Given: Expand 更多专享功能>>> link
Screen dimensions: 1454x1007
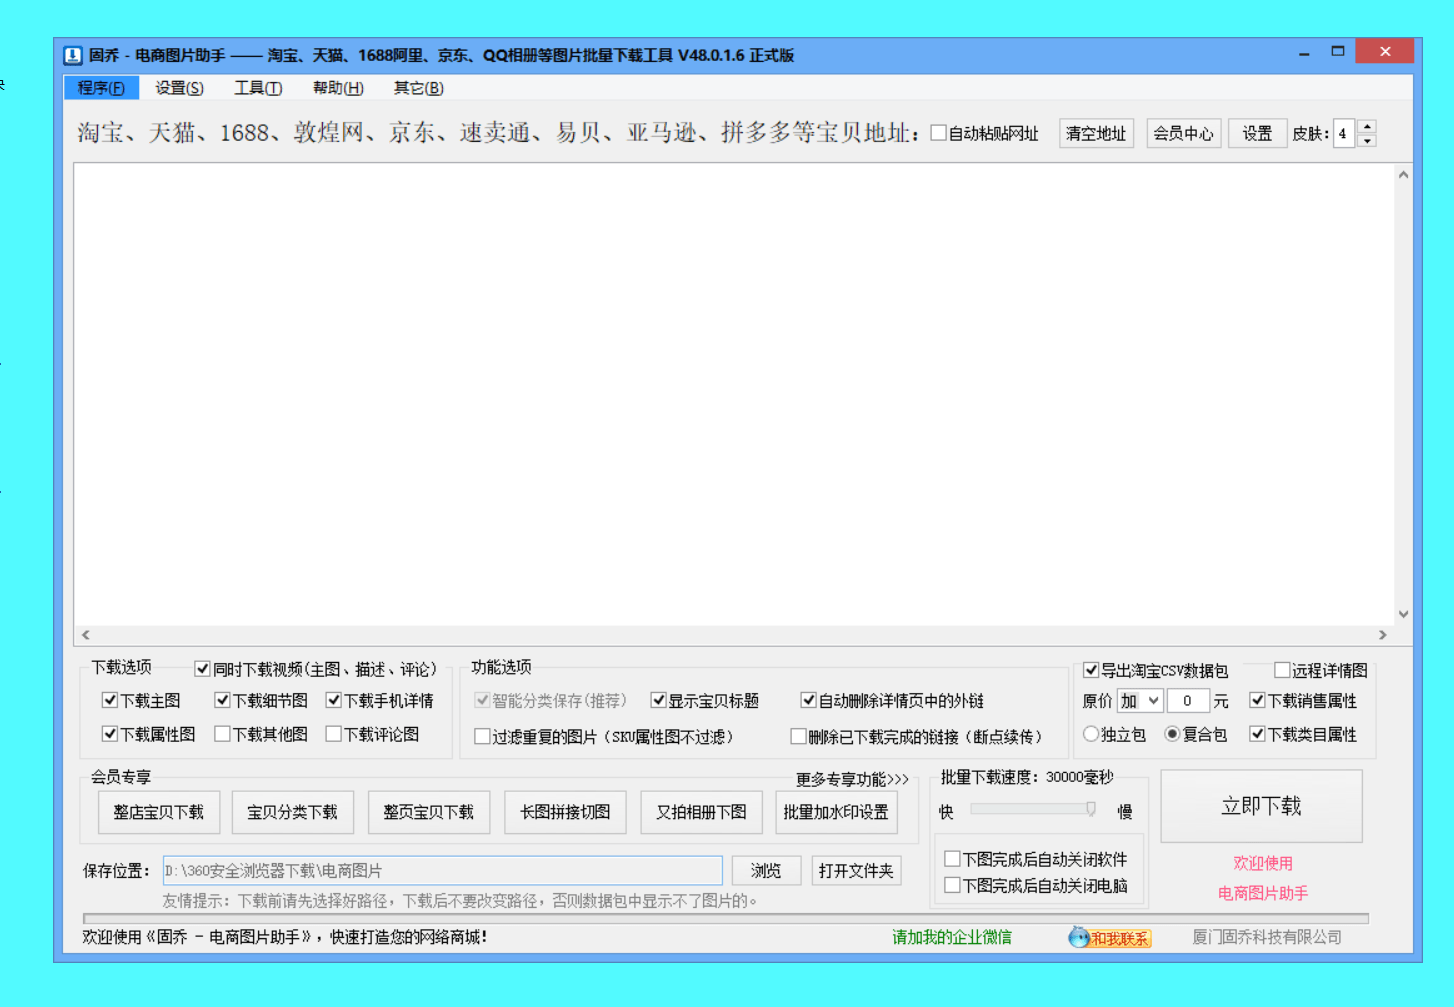Looking at the screenshot, I should 852,779.
